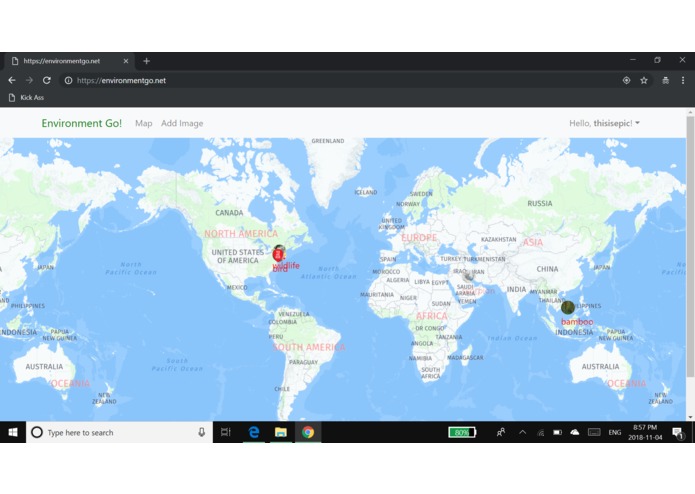The width and height of the screenshot is (695, 494).
Task: Go back with the browser back arrow
Action: pos(12,80)
